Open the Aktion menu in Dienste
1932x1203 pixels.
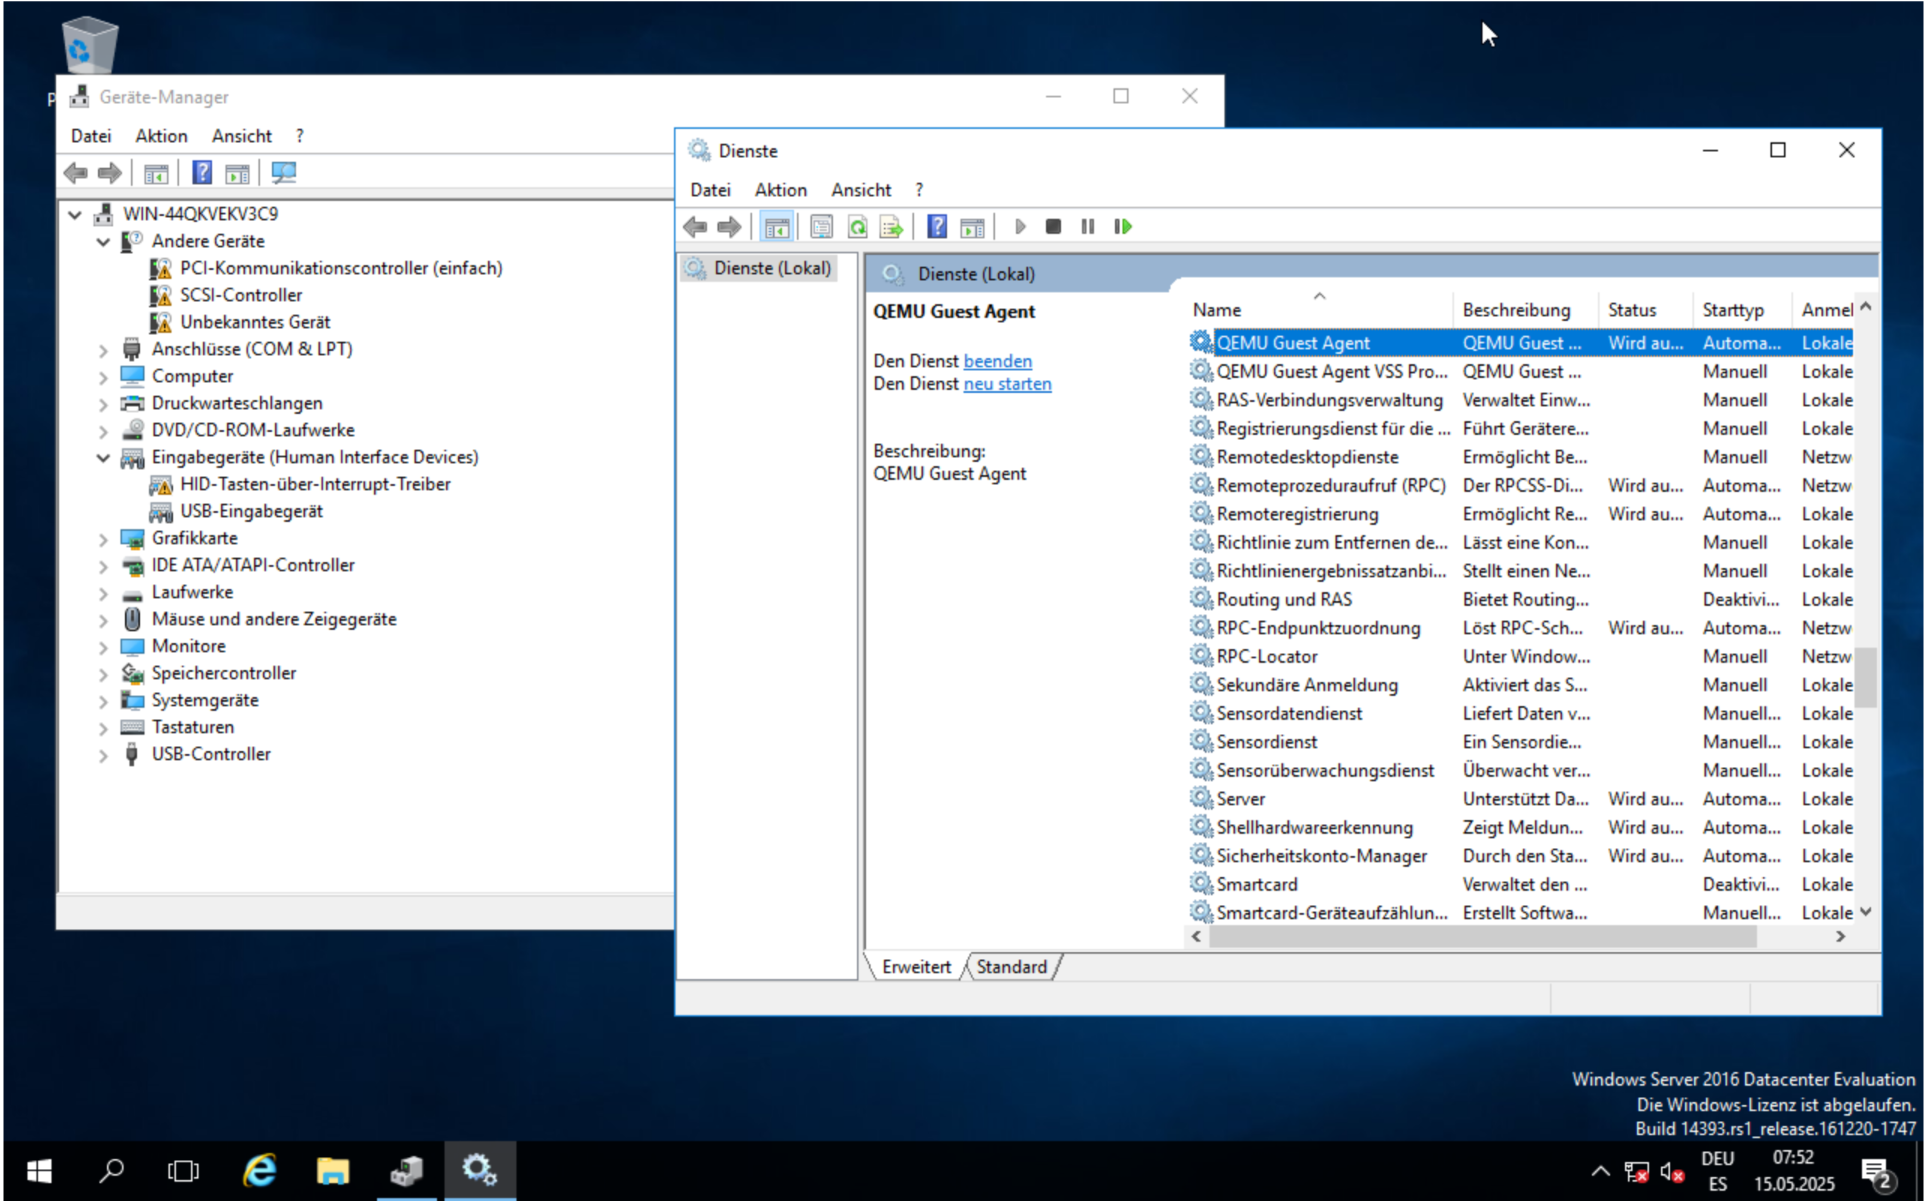pos(782,190)
